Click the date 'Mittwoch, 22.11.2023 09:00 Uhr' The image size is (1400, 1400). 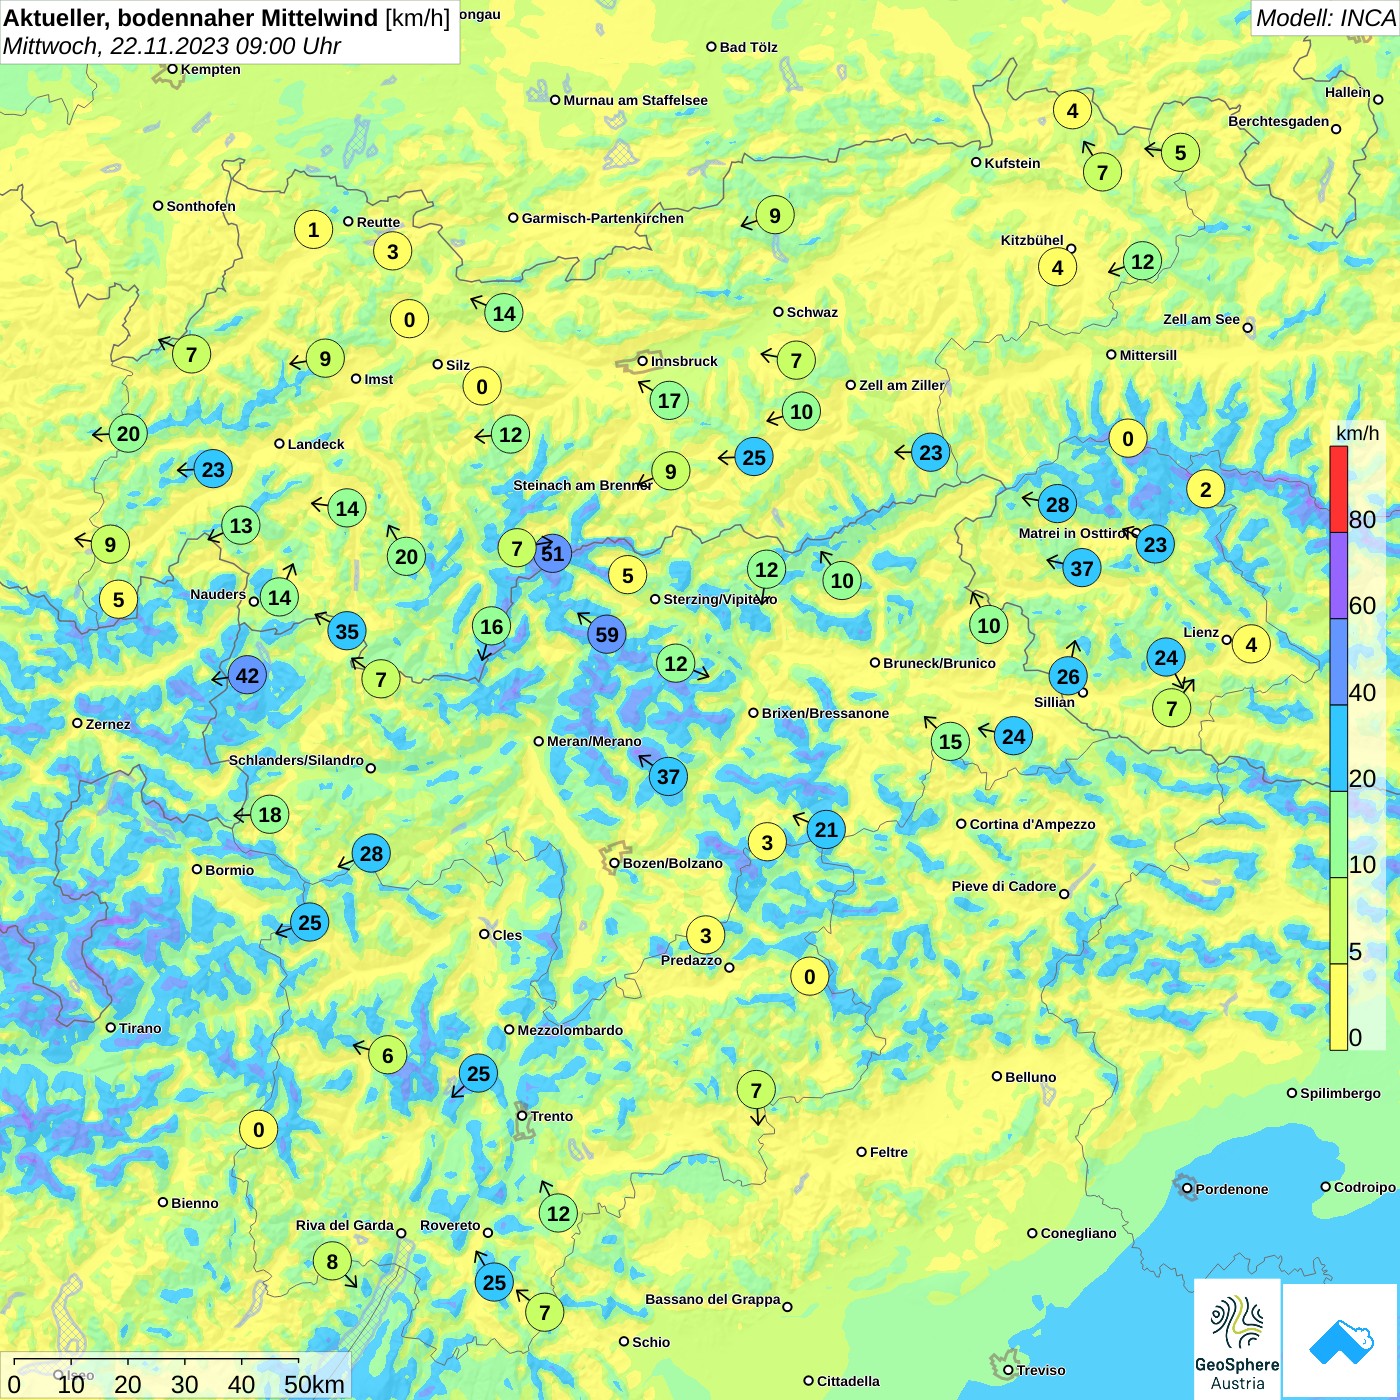coord(172,46)
